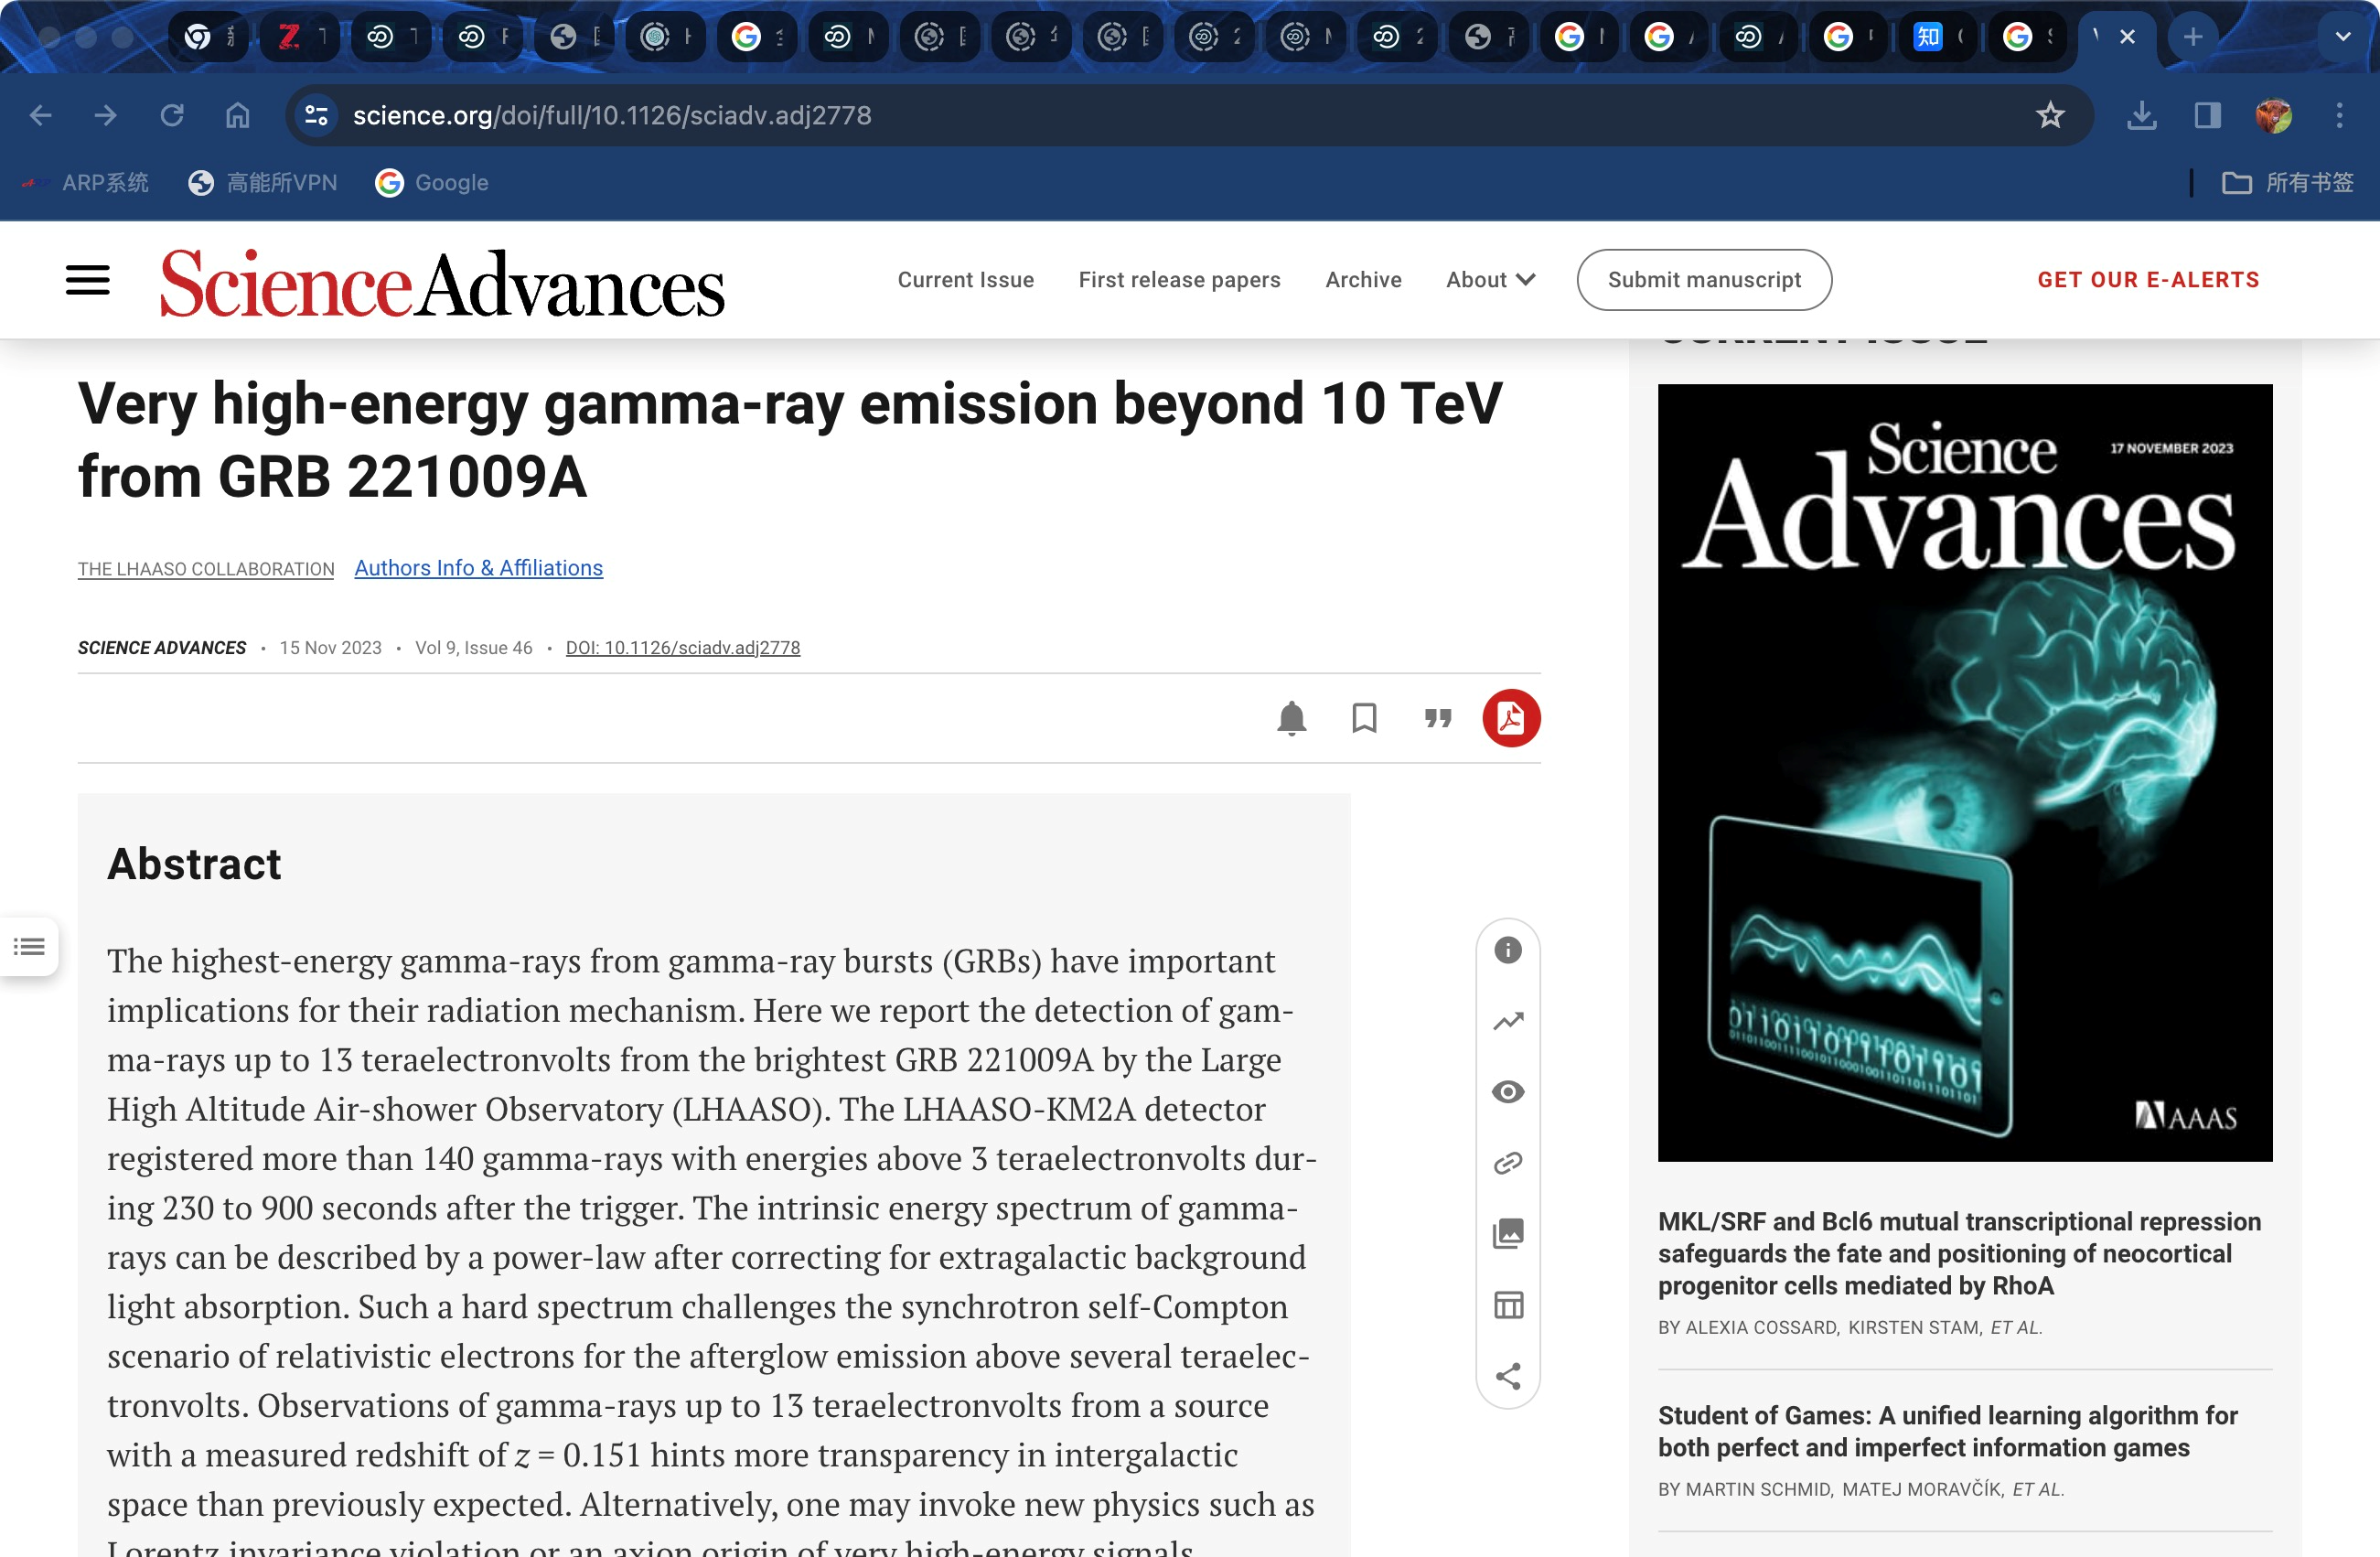Open Student of Games article link
Screen dimensions: 2380x1557
click(1947, 1432)
